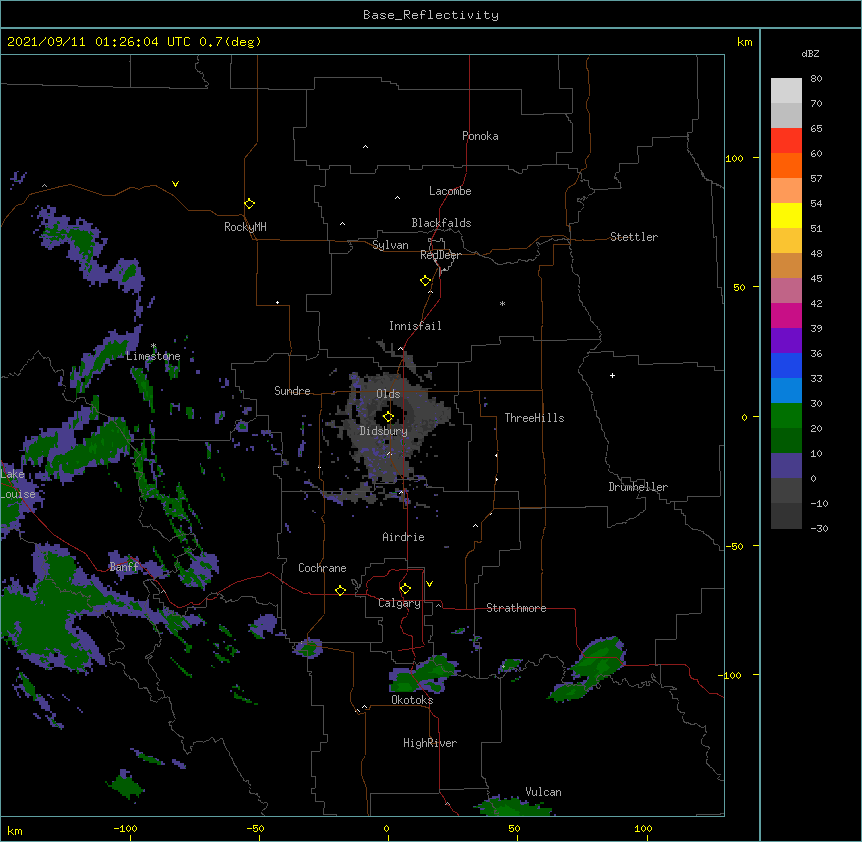The height and width of the screenshot is (842, 862).
Task: Click the Didsbury label
Action: pyautogui.click(x=383, y=431)
